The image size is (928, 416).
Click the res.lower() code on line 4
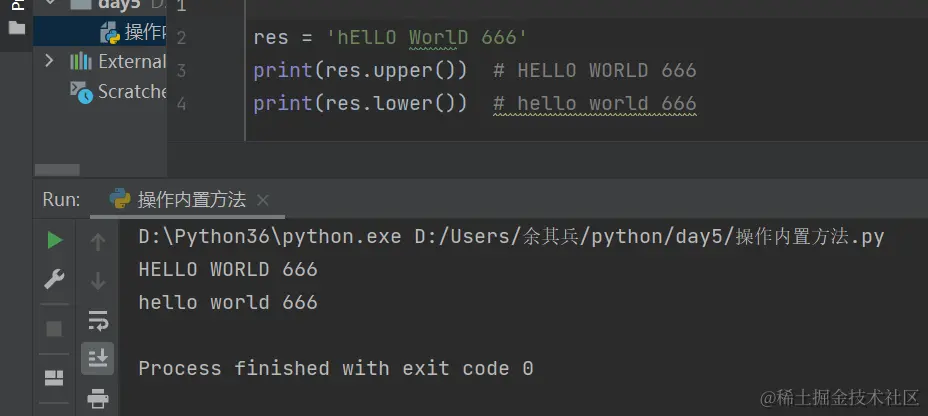tap(391, 104)
